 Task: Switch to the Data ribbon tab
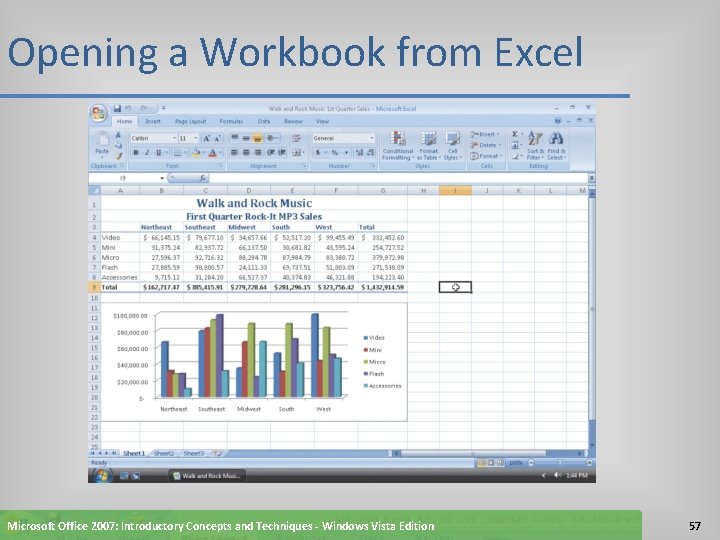point(264,121)
